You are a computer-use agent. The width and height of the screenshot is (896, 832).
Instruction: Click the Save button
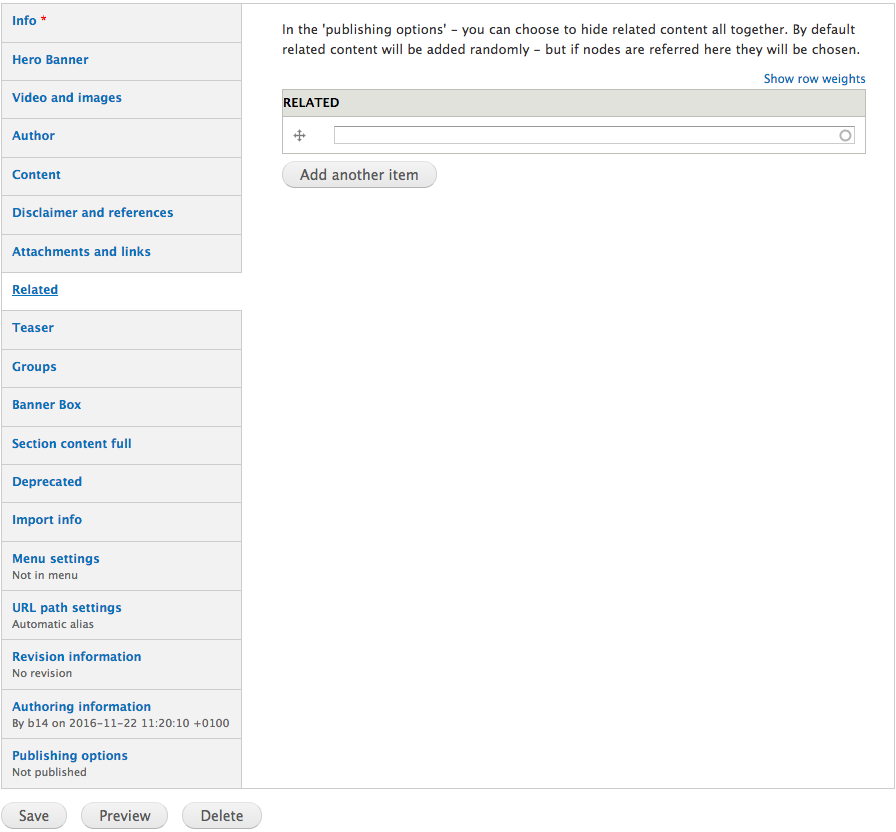34,816
